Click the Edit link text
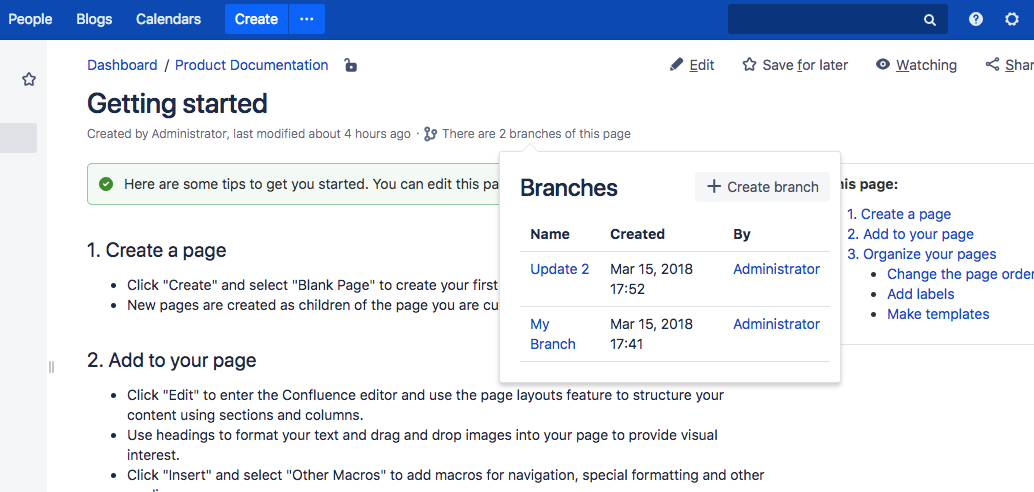The height and width of the screenshot is (492, 1034). coord(702,65)
